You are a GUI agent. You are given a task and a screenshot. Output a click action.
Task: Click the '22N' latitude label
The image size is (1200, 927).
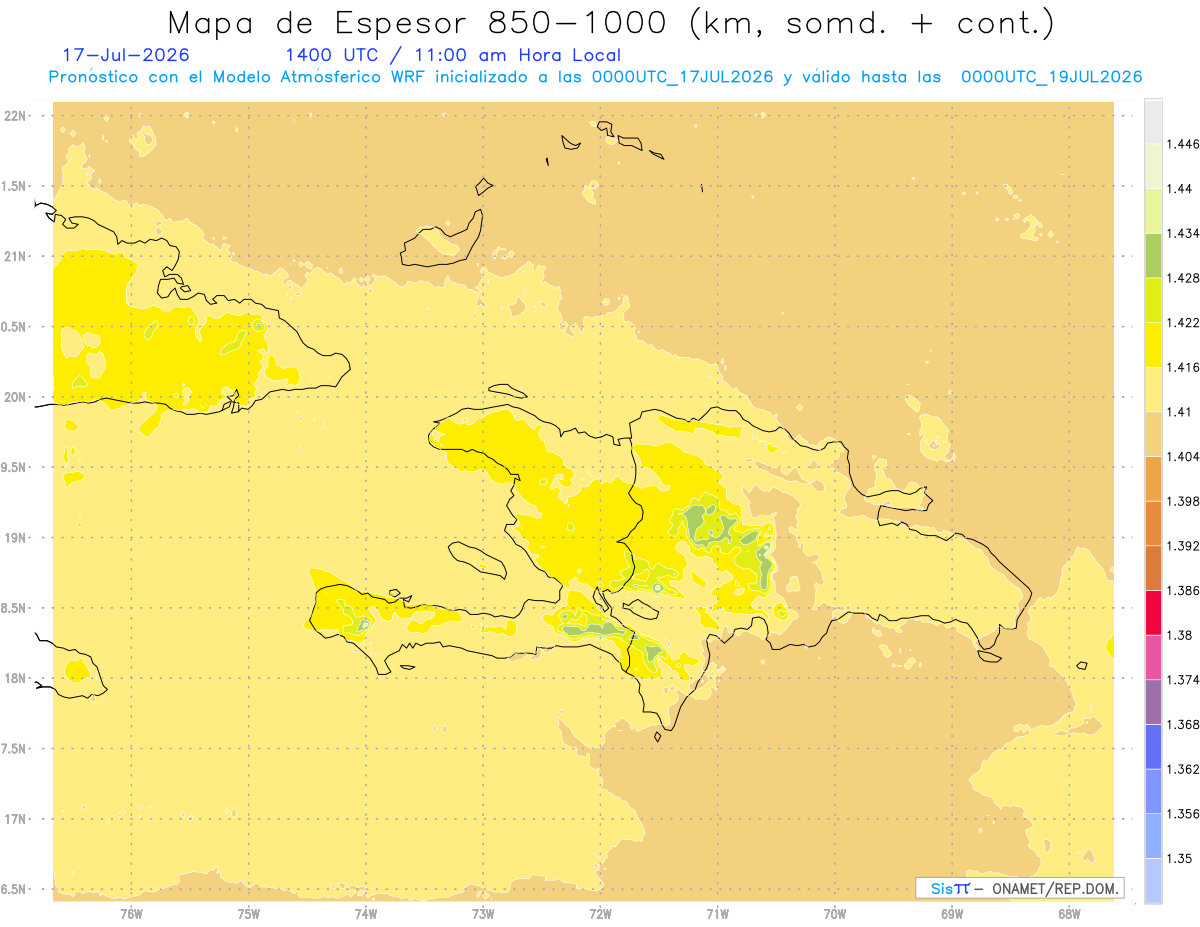16,116
